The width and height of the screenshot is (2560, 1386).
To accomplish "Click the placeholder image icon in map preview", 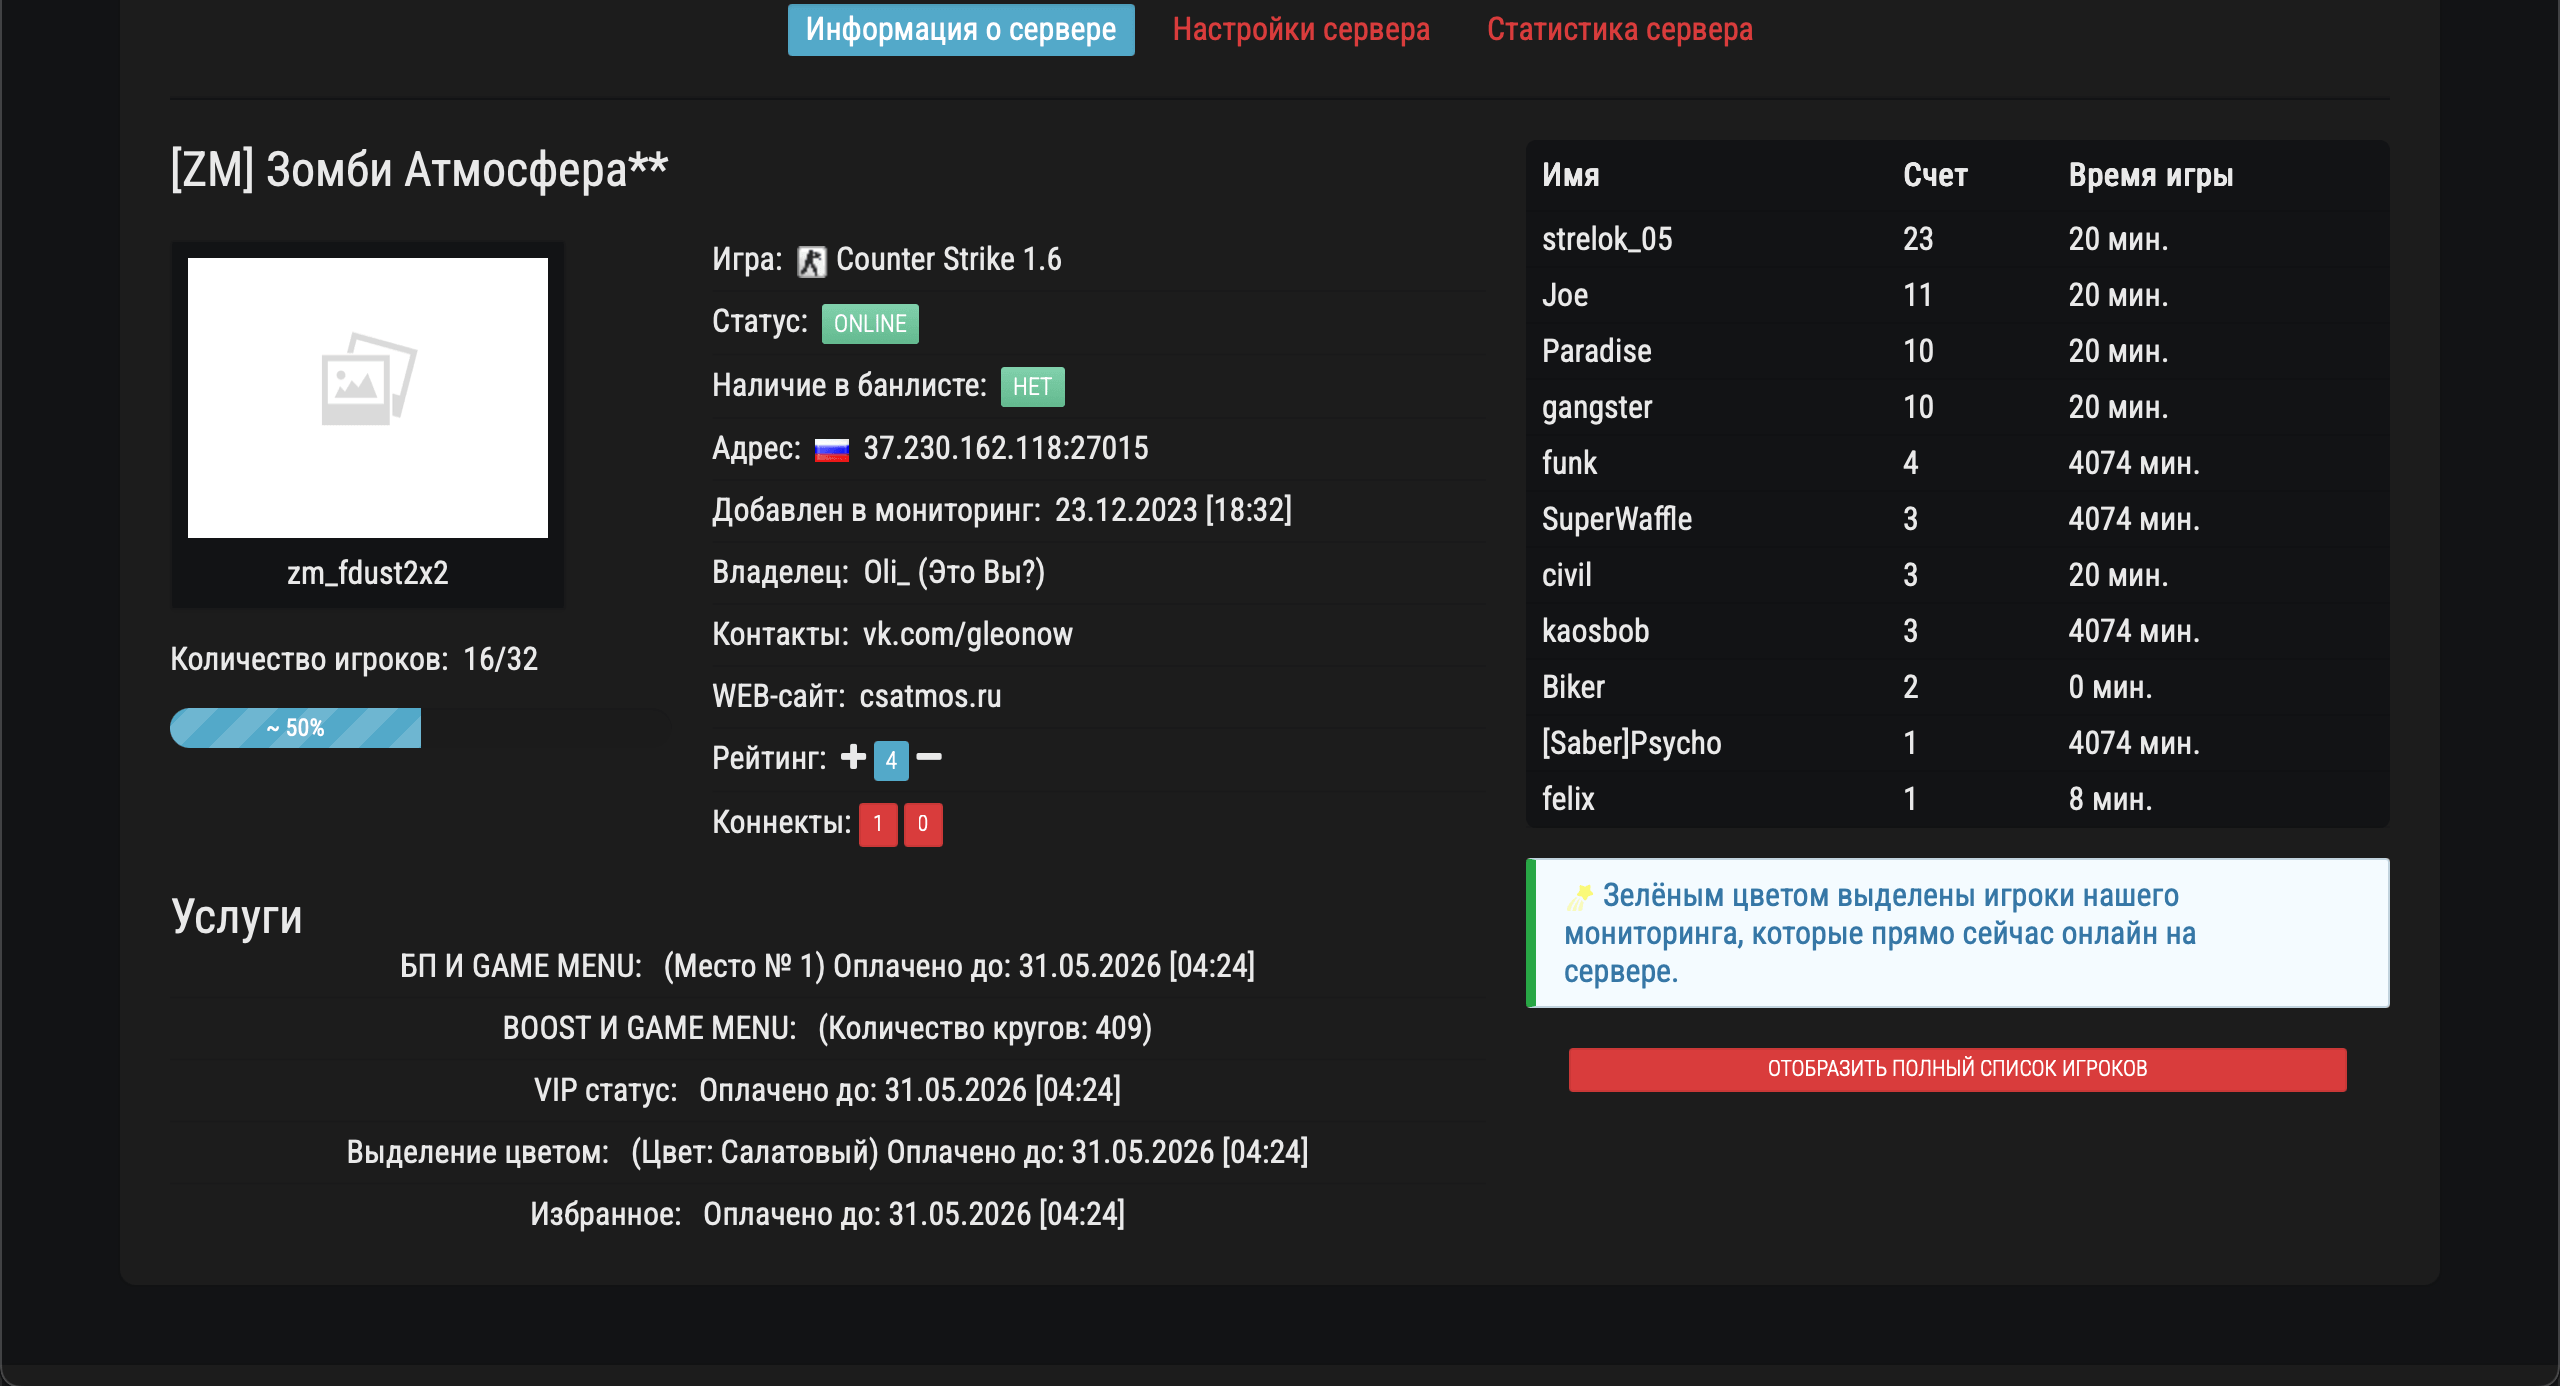I will tap(368, 380).
